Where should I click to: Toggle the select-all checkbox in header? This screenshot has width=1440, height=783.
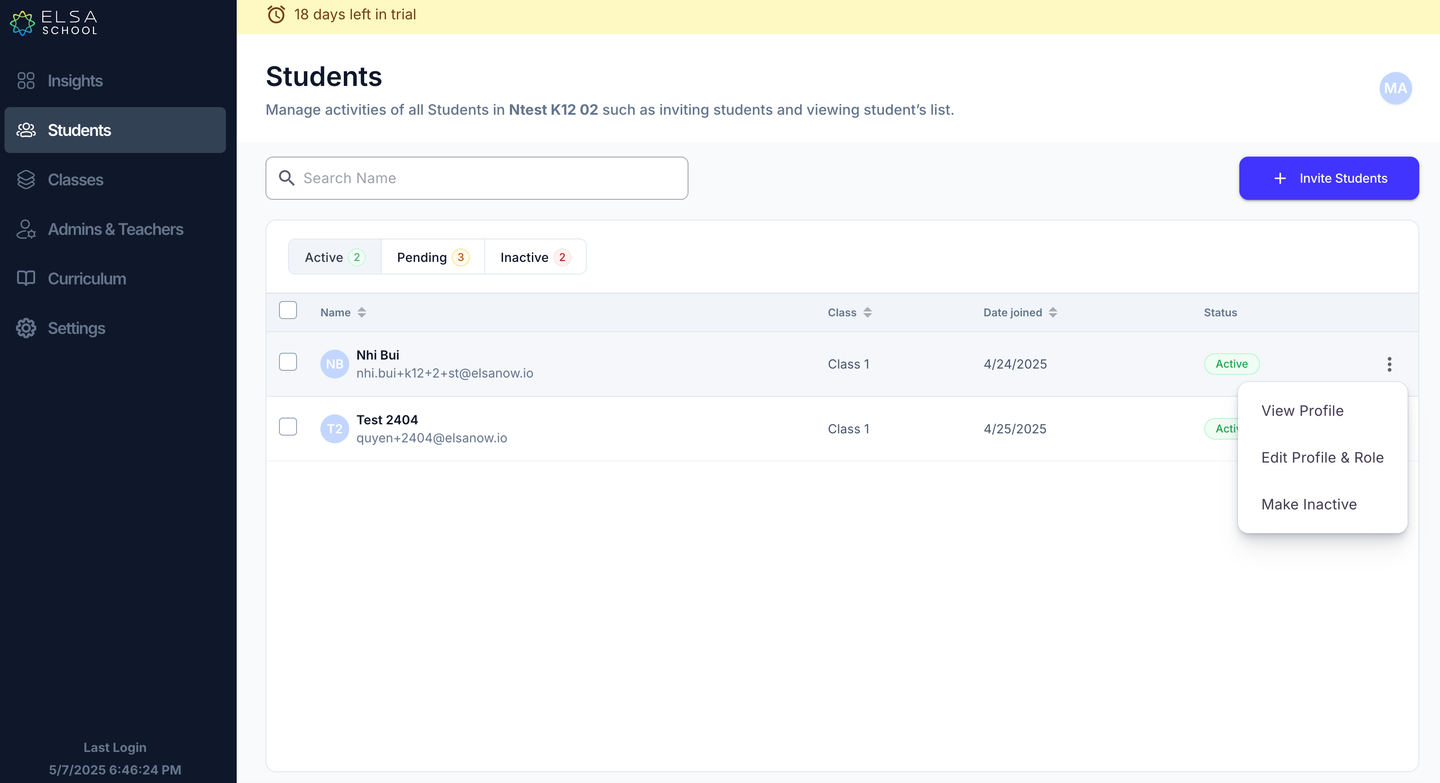(x=288, y=310)
